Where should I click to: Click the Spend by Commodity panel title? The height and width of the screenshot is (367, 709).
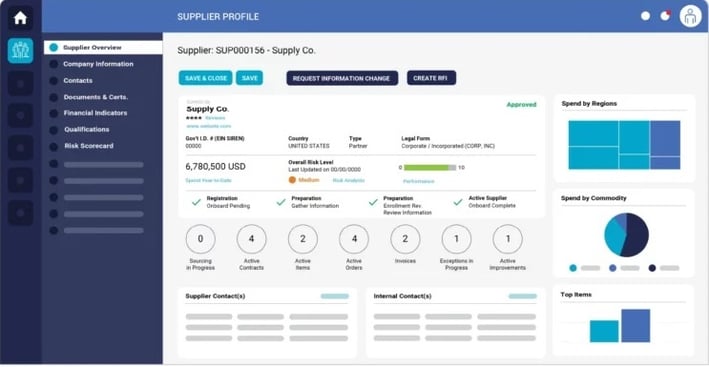pos(594,198)
